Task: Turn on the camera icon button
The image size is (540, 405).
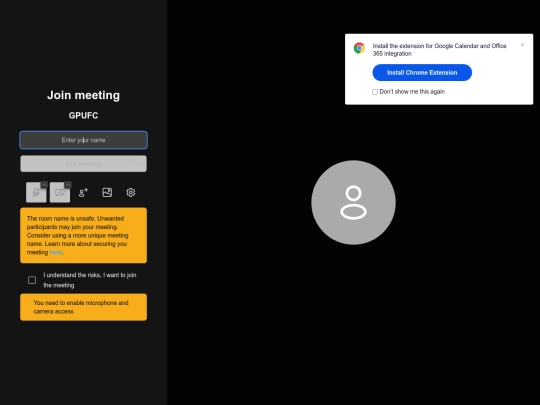Action: coord(60,193)
